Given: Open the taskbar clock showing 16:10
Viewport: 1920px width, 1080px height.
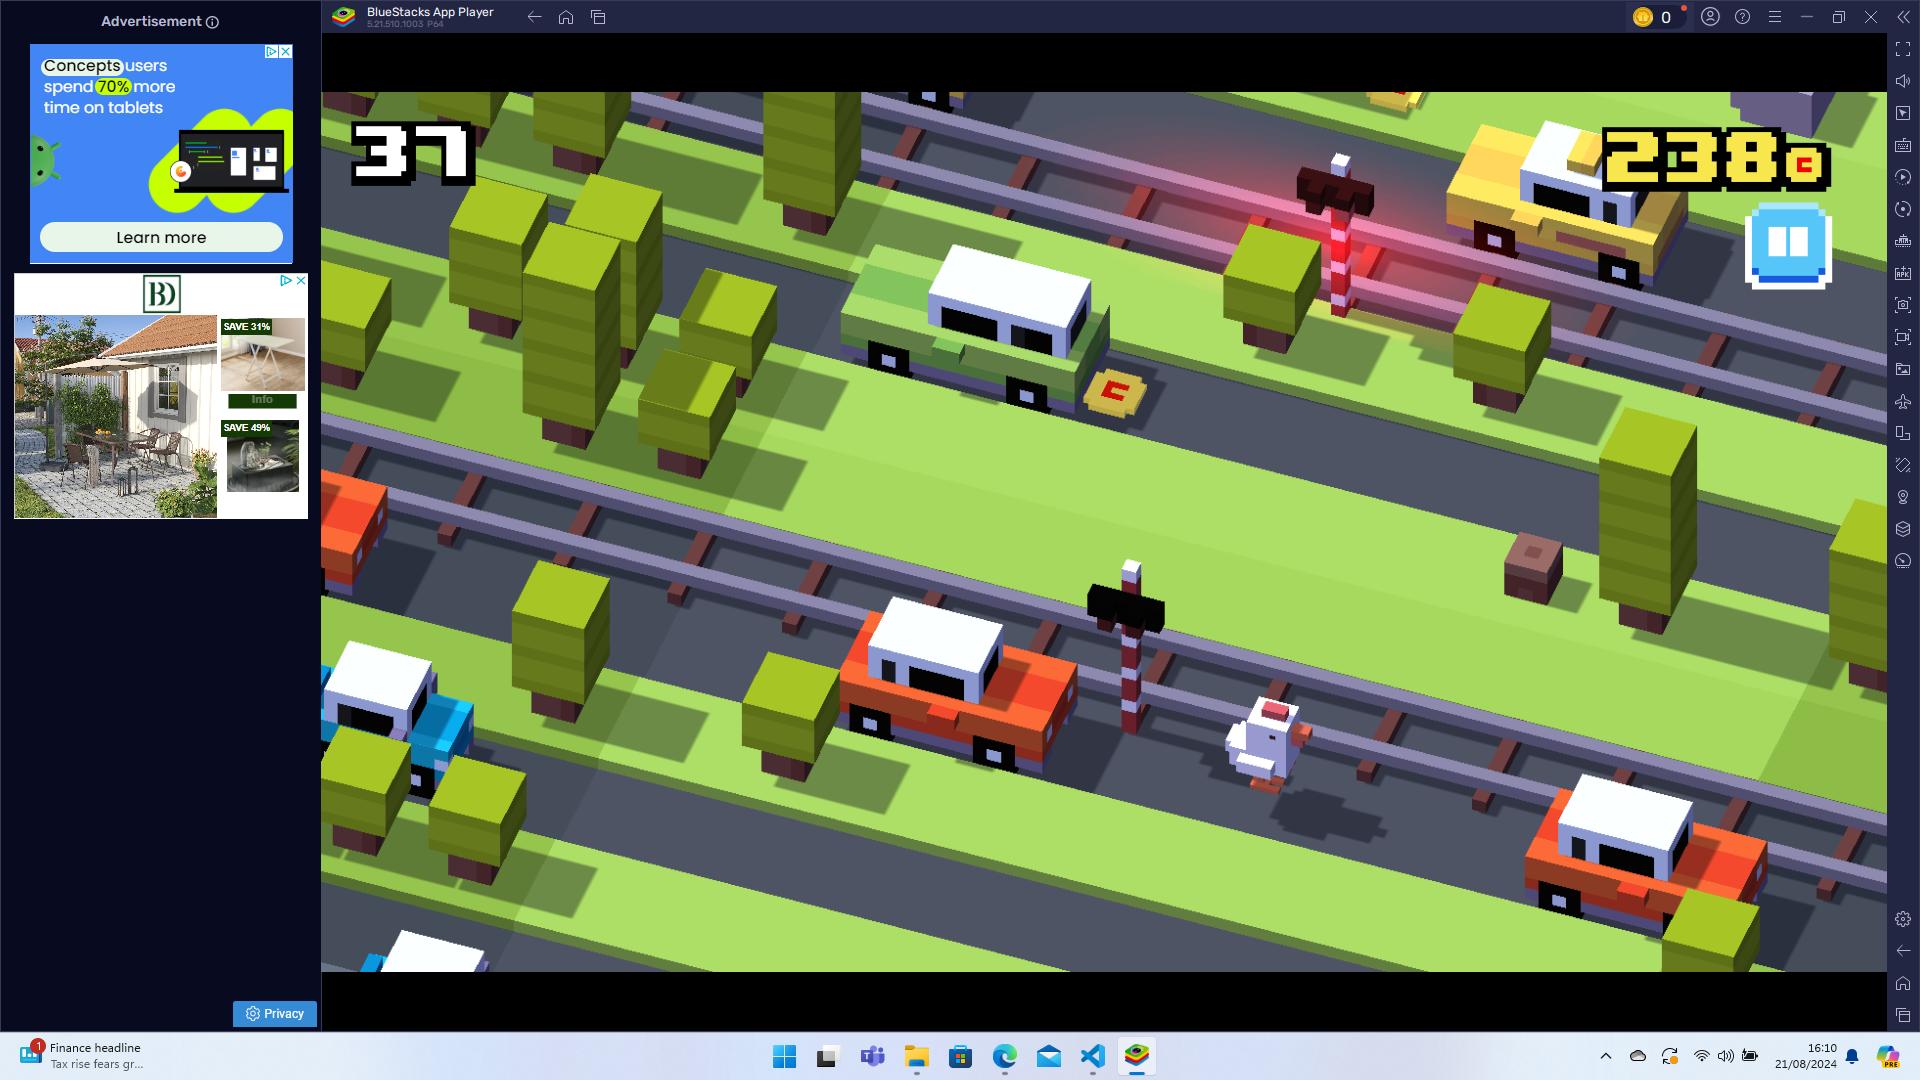Looking at the screenshot, I should (x=1806, y=1056).
